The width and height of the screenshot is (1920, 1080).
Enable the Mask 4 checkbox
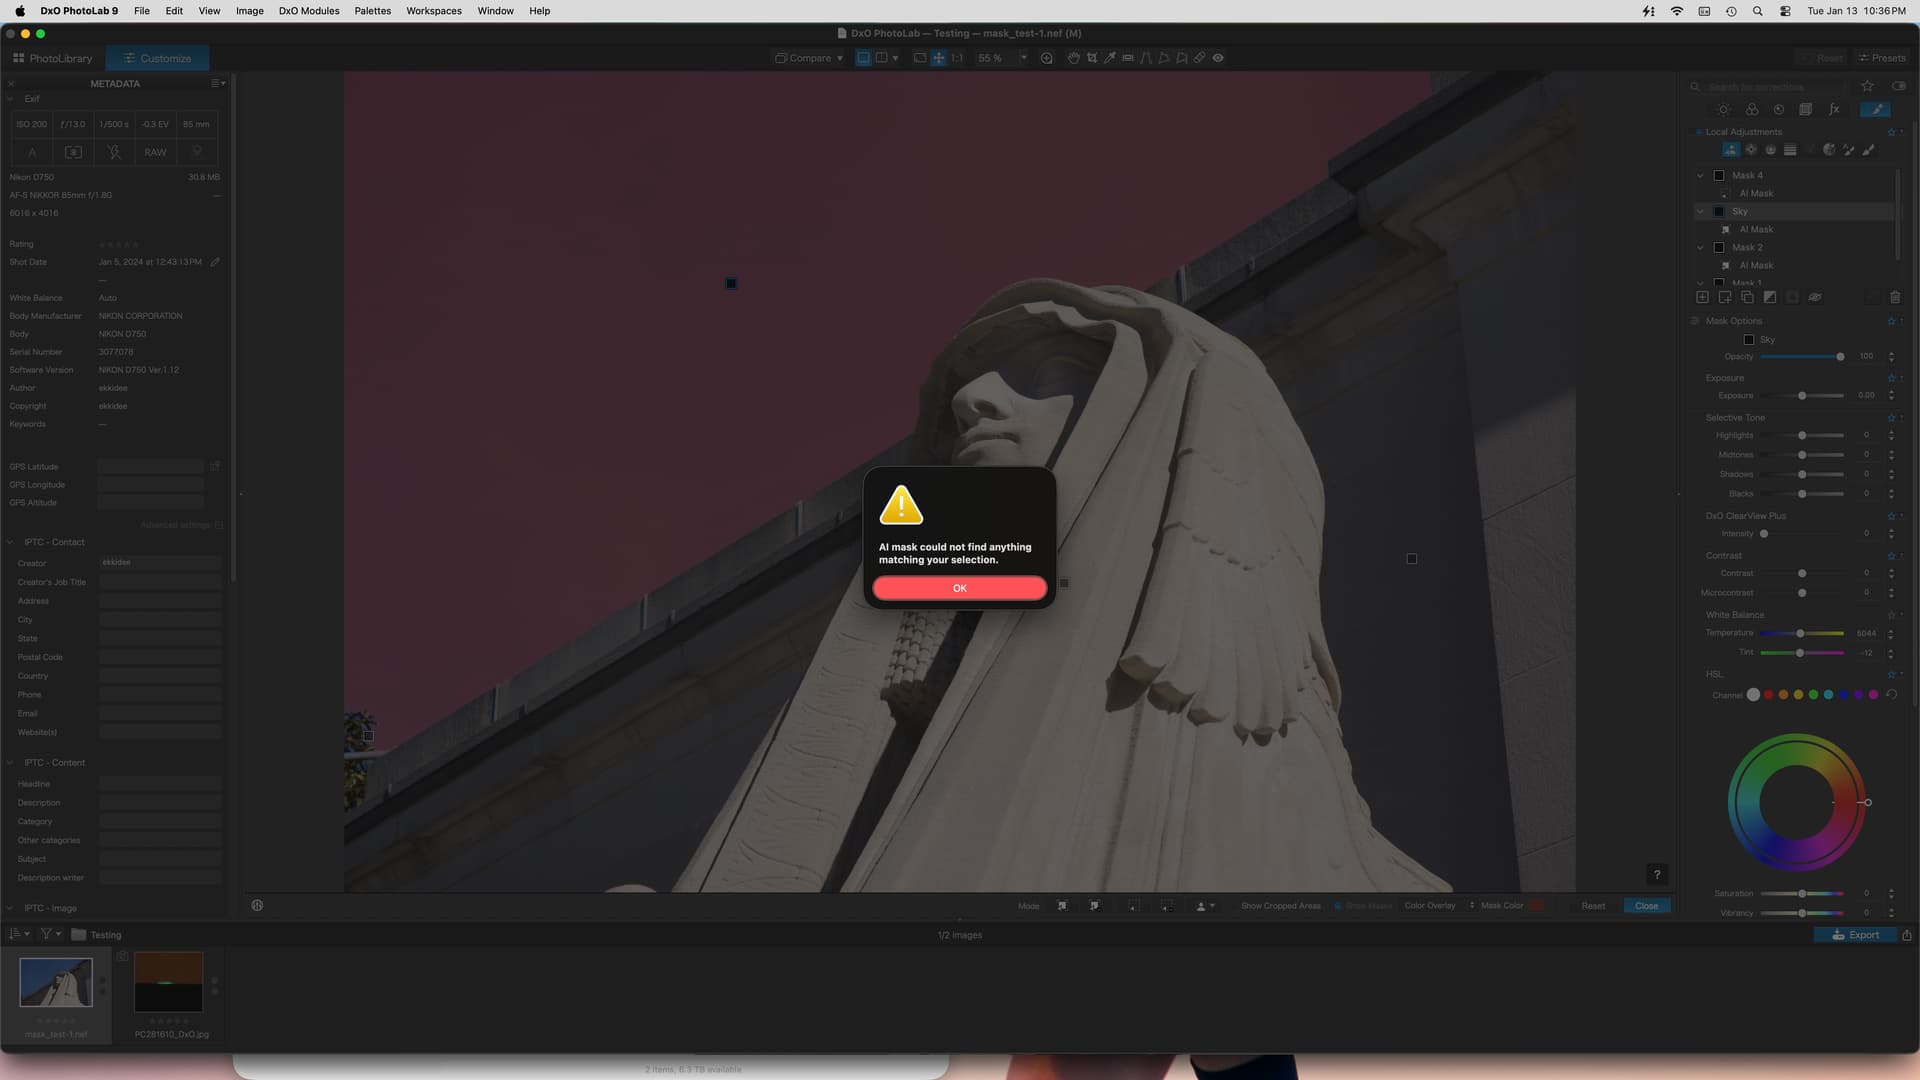point(1719,175)
